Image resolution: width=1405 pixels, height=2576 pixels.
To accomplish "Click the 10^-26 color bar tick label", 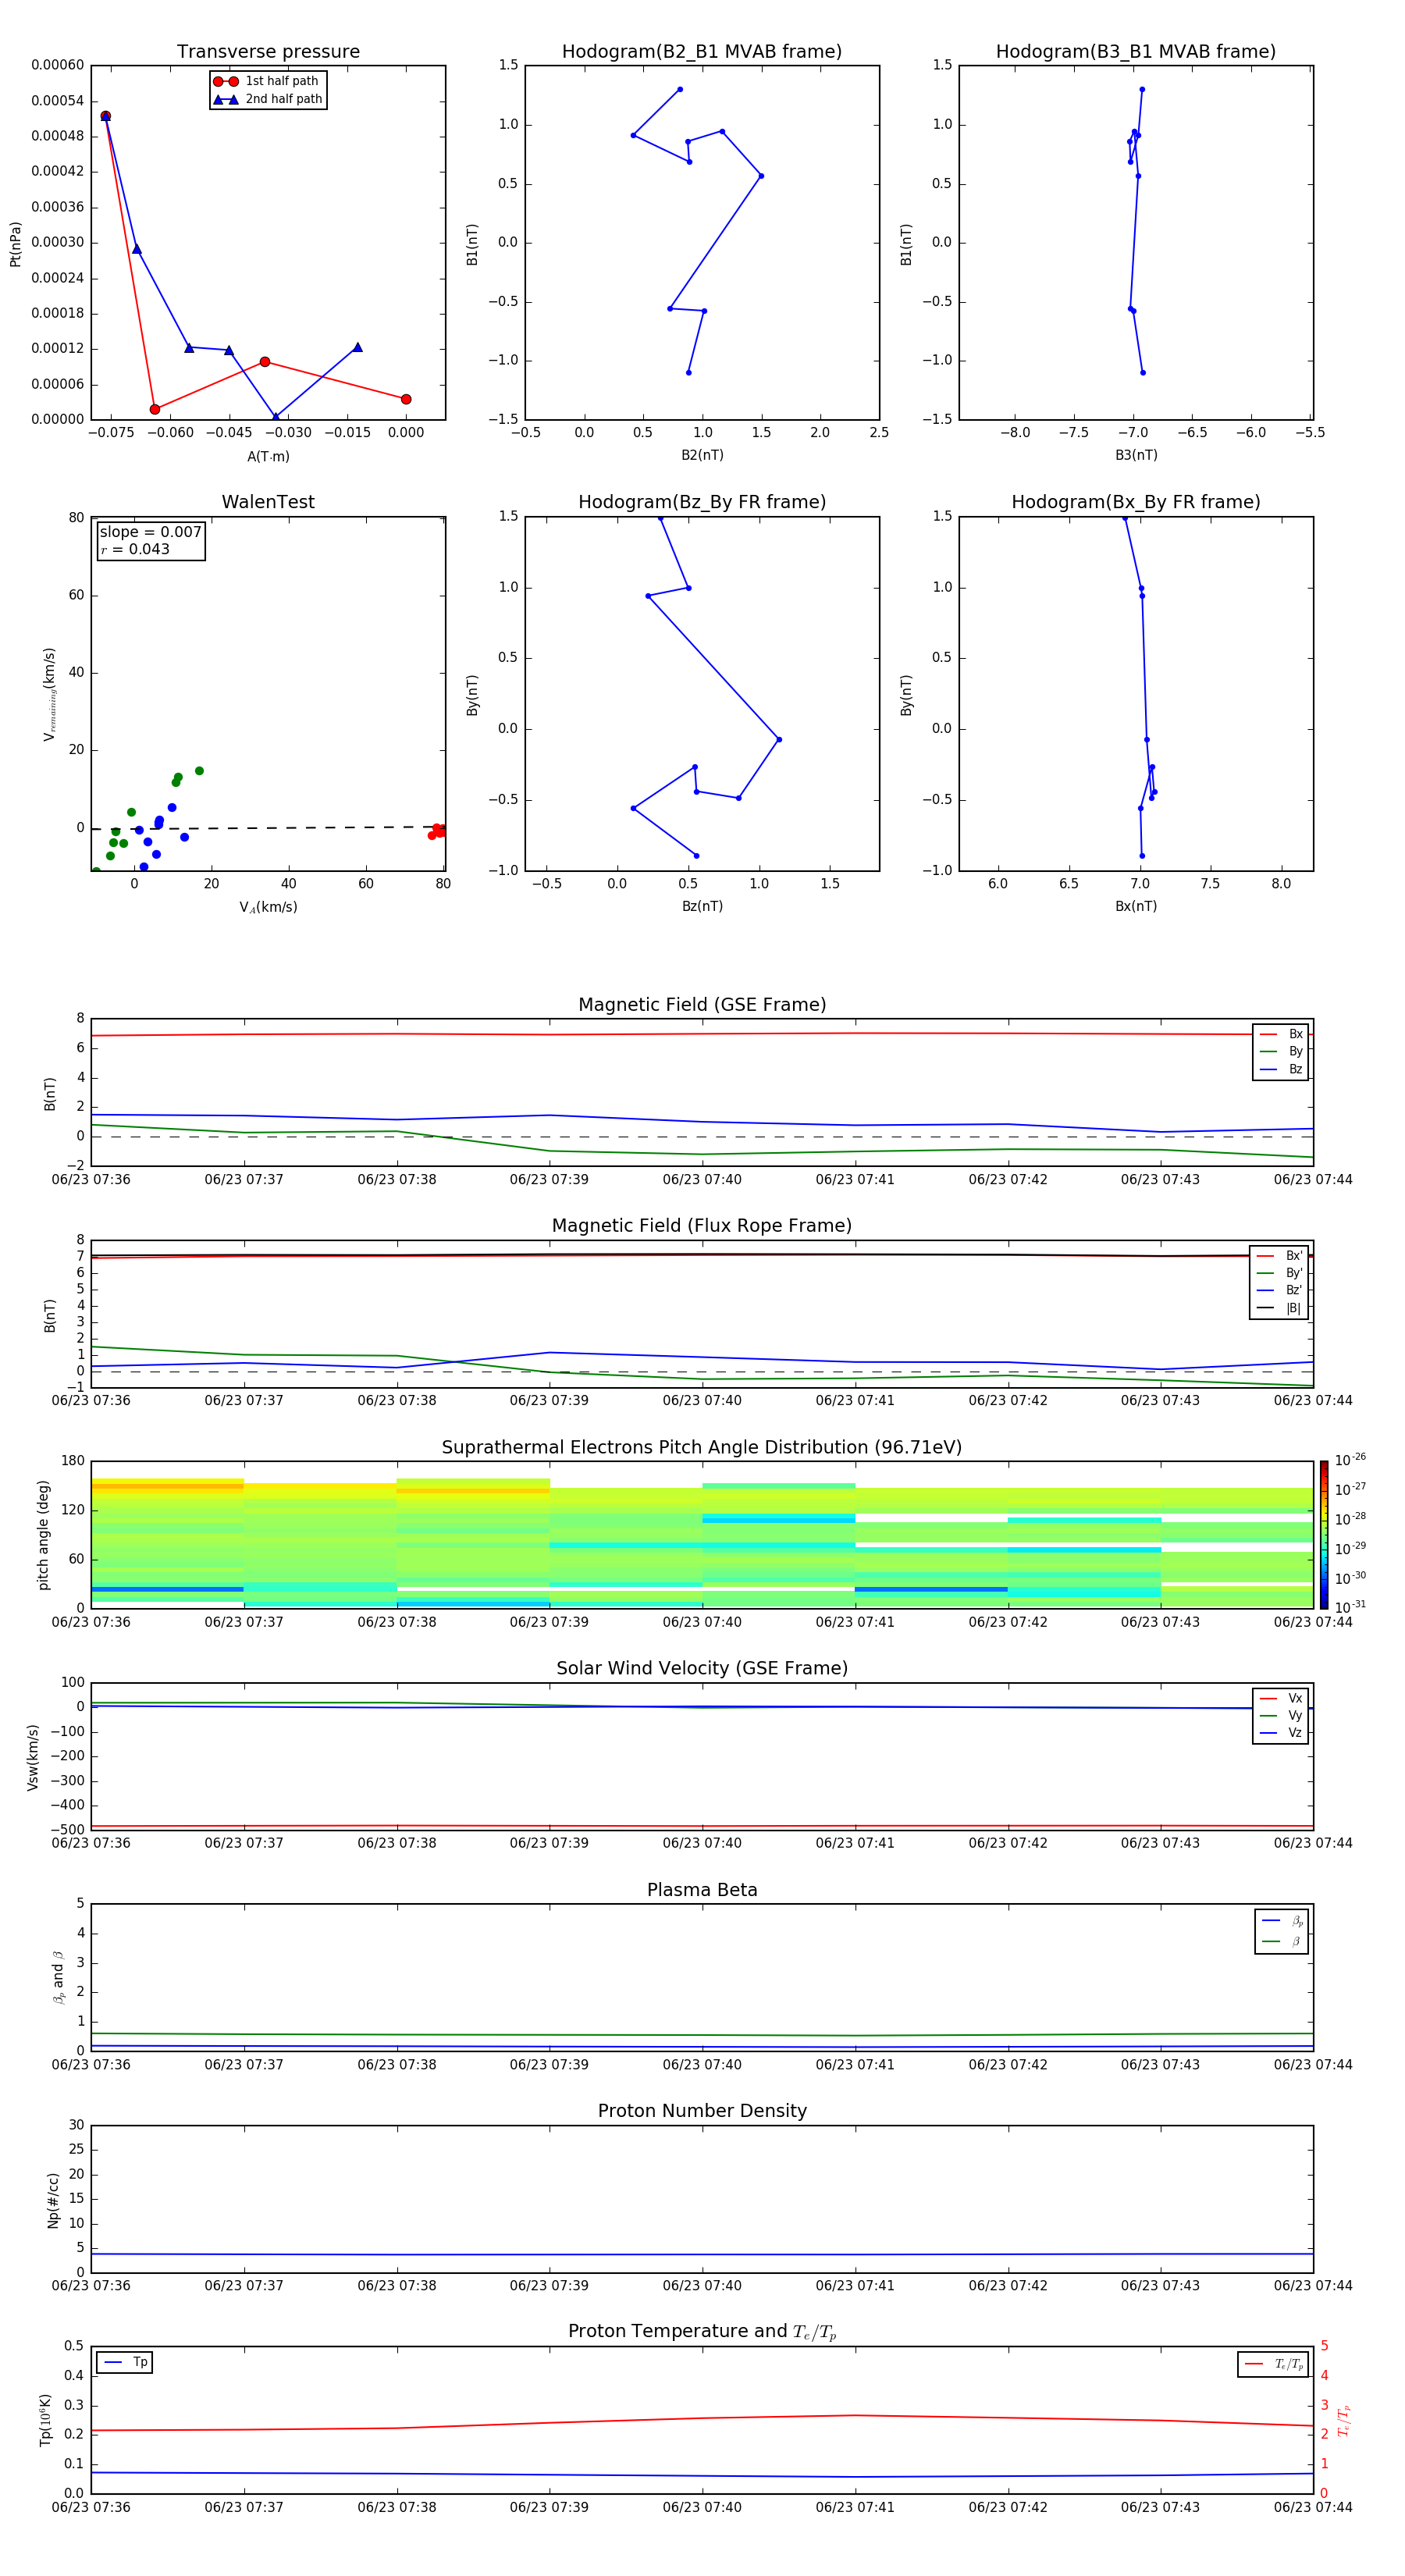I will 1350,1460.
